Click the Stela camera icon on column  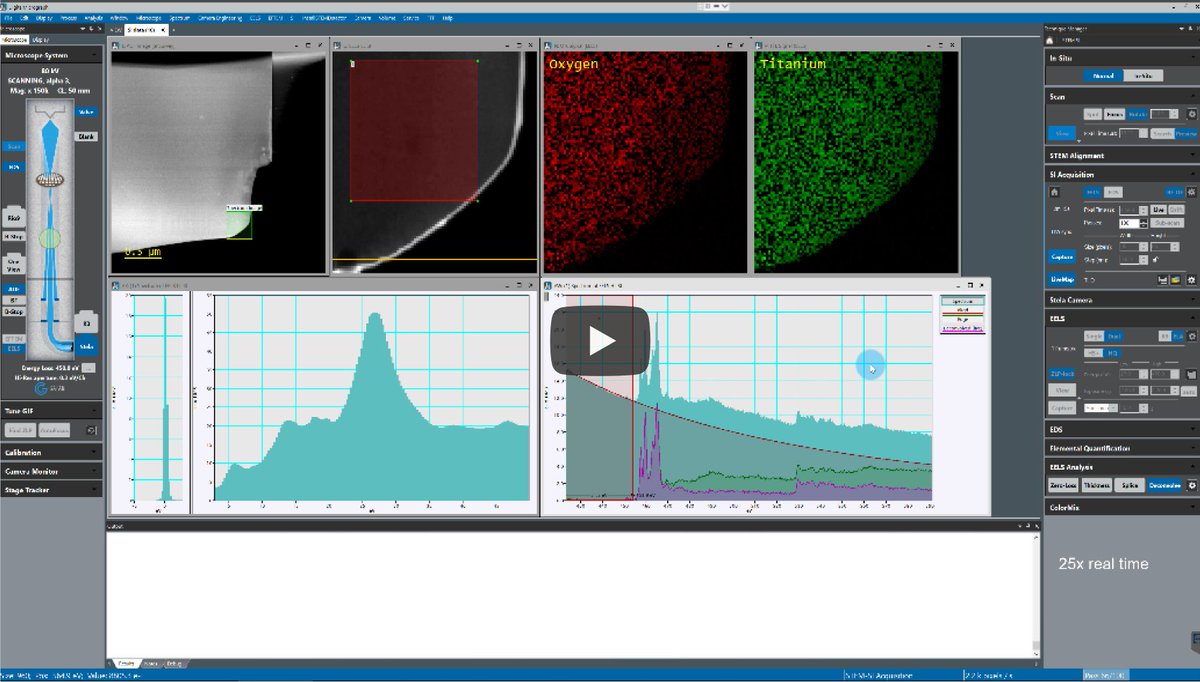click(x=87, y=346)
